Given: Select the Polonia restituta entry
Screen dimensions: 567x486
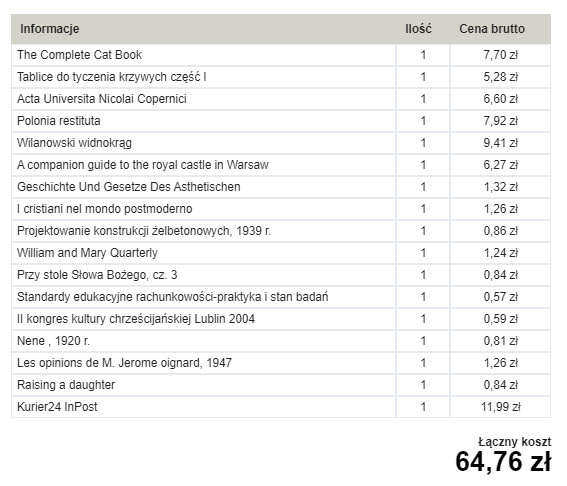Looking at the screenshot, I should point(281,121).
